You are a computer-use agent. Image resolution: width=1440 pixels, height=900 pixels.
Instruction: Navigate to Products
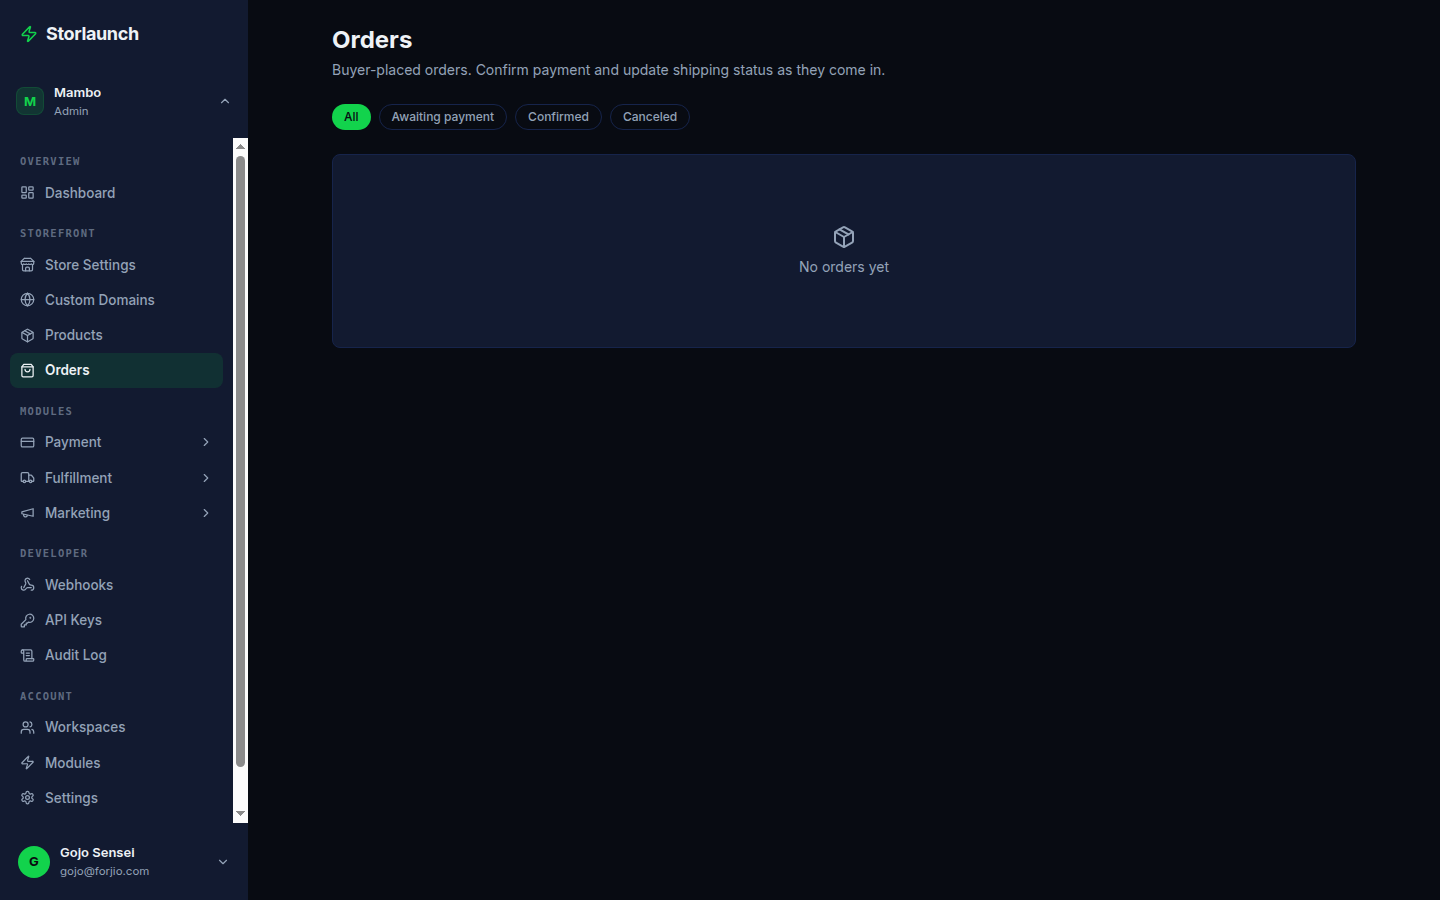point(116,335)
